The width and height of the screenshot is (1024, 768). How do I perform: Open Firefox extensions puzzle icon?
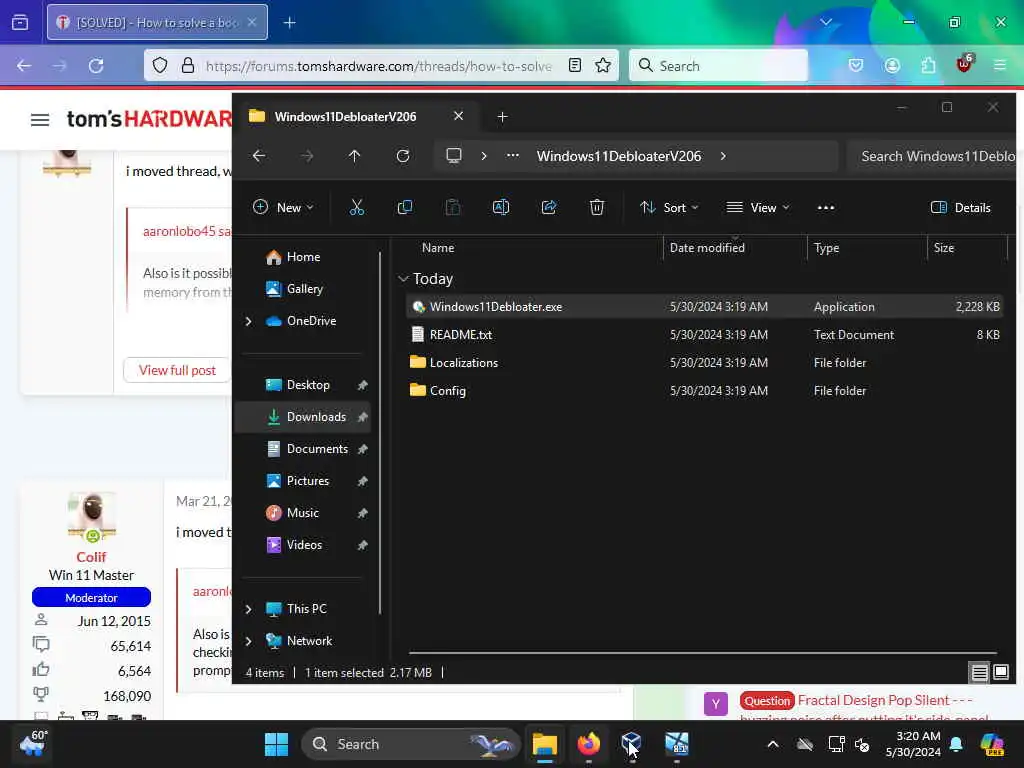click(928, 65)
